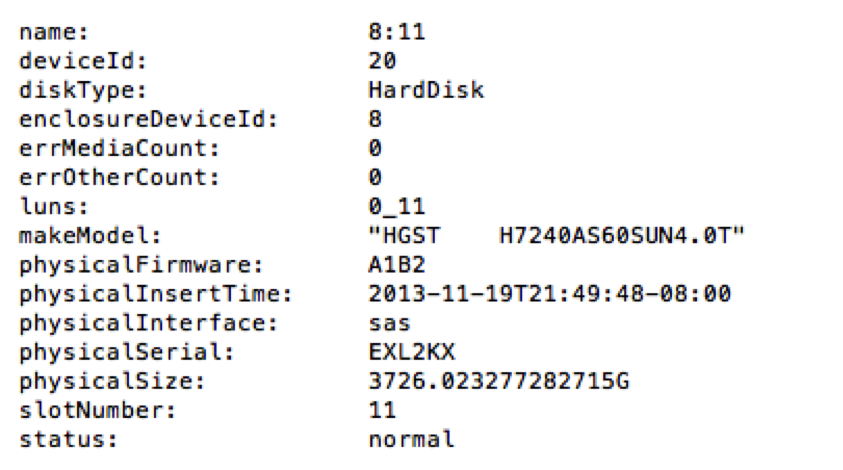Click the physicalInsertTime timestamp value
Screen dimensions: 843x470
point(549,294)
